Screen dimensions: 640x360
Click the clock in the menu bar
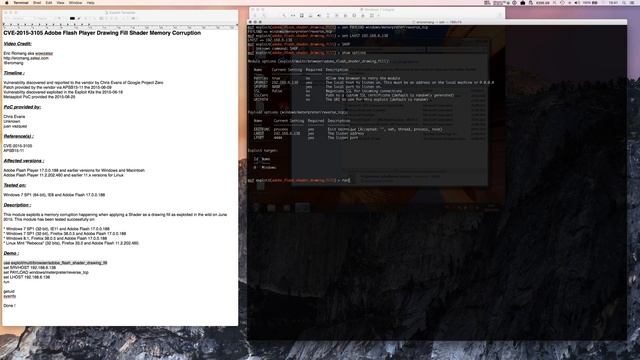[613, 2]
